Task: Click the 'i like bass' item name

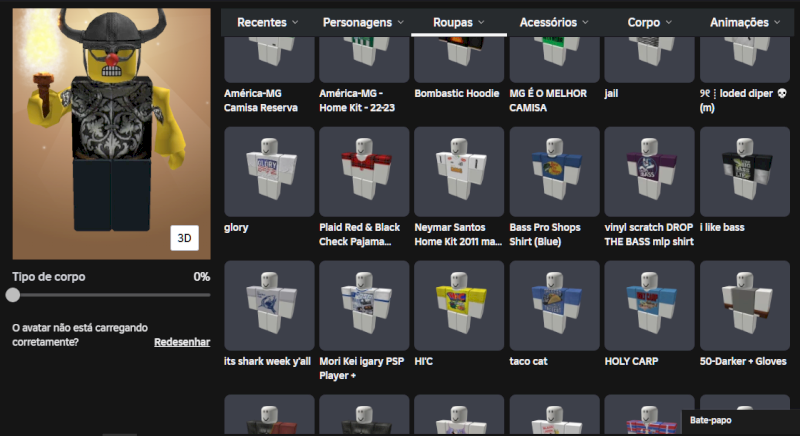Action: pyautogui.click(x=722, y=227)
